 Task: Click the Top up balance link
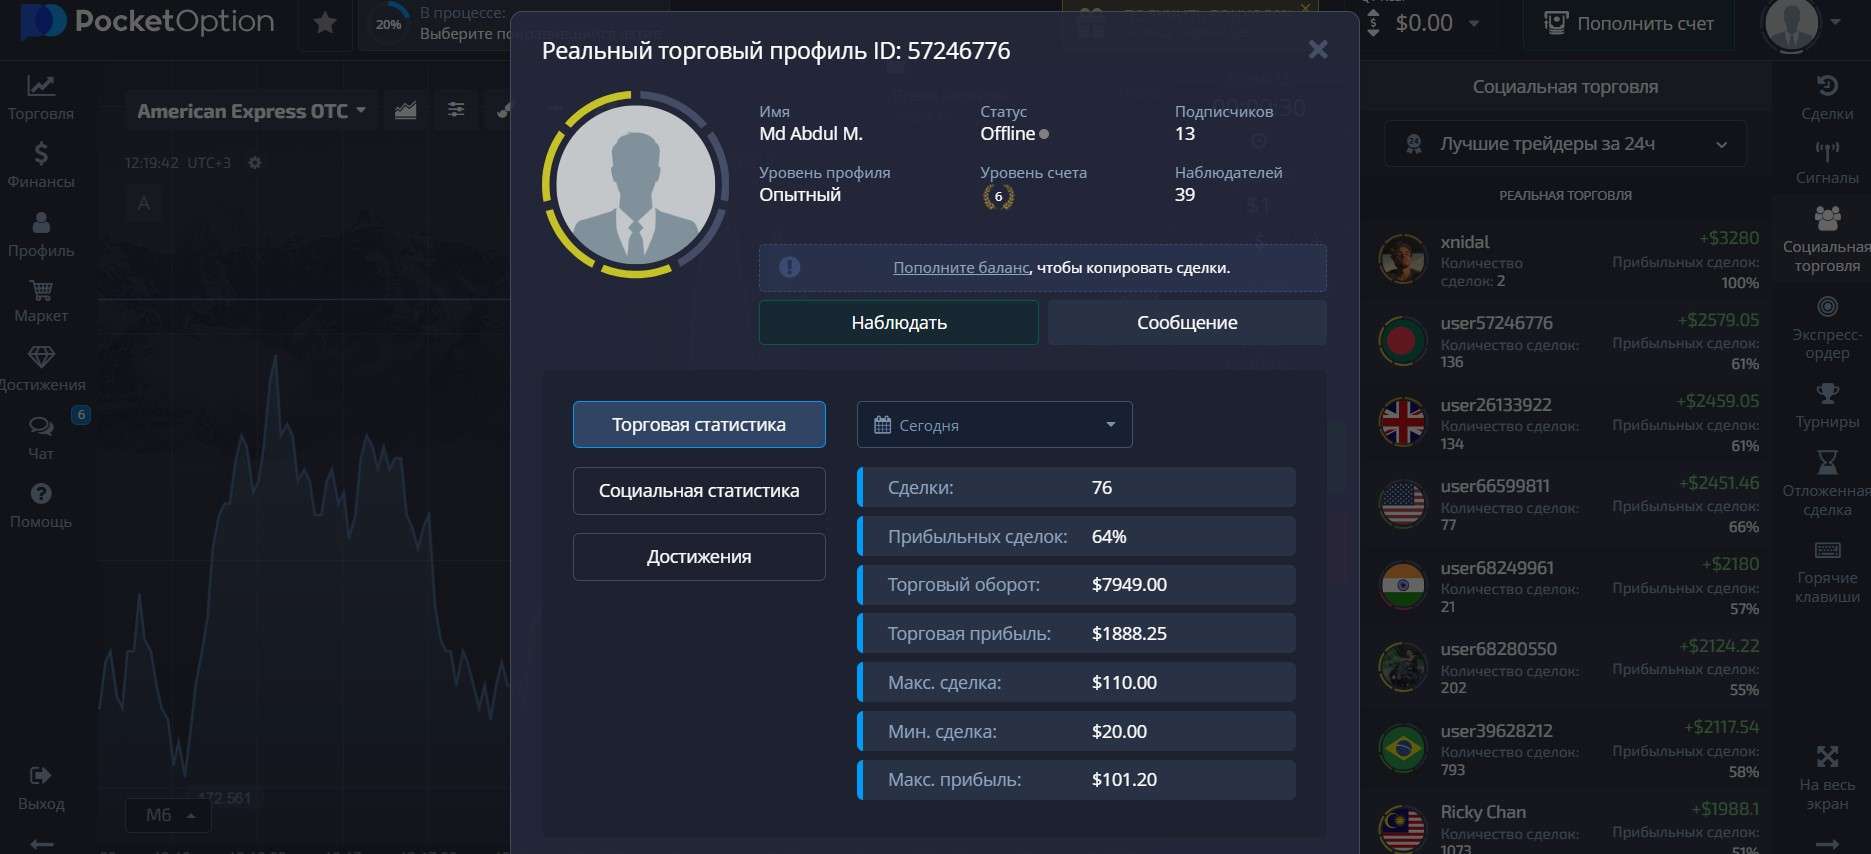[960, 268]
